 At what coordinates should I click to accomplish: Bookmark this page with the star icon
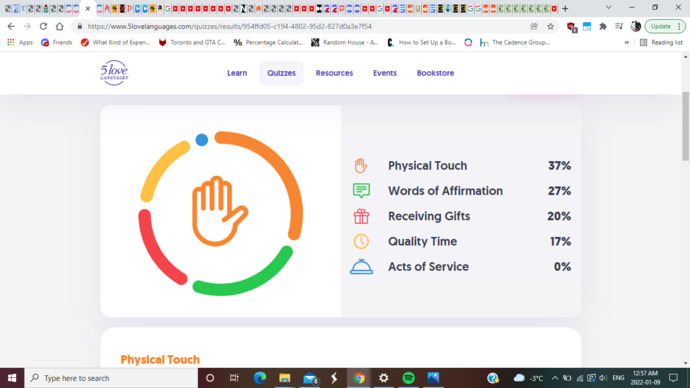pos(550,26)
